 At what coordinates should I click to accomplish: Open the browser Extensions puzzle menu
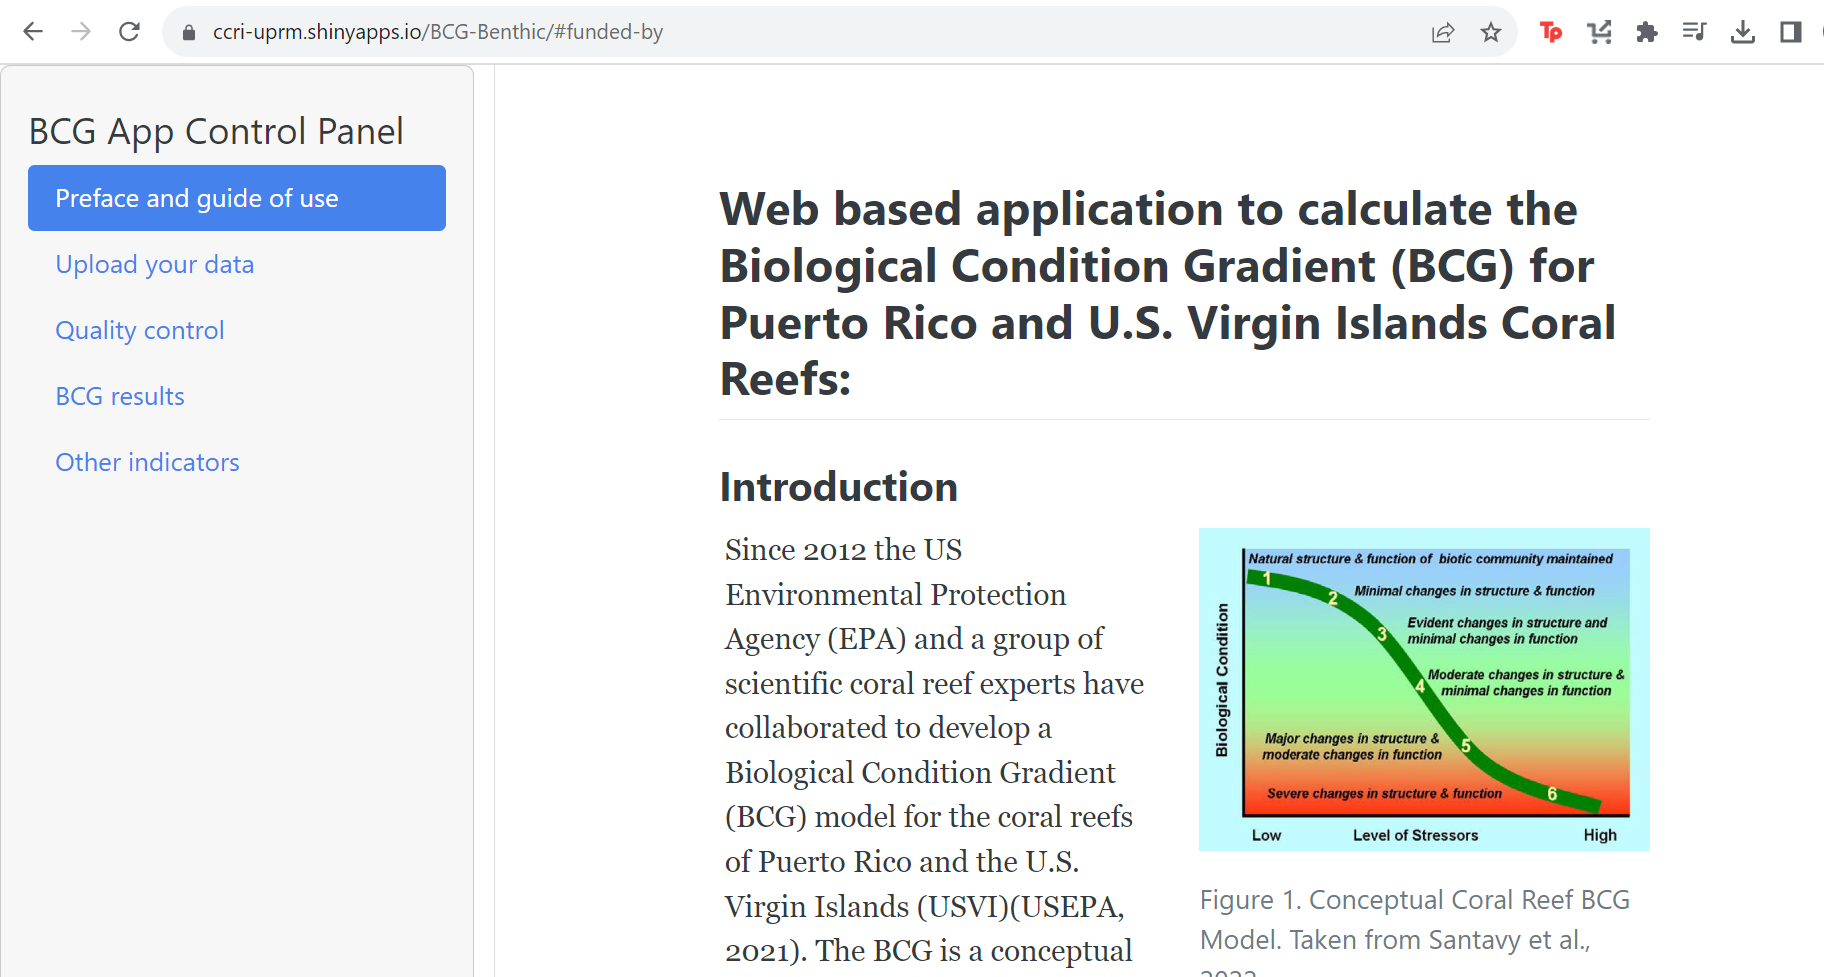[x=1647, y=31]
